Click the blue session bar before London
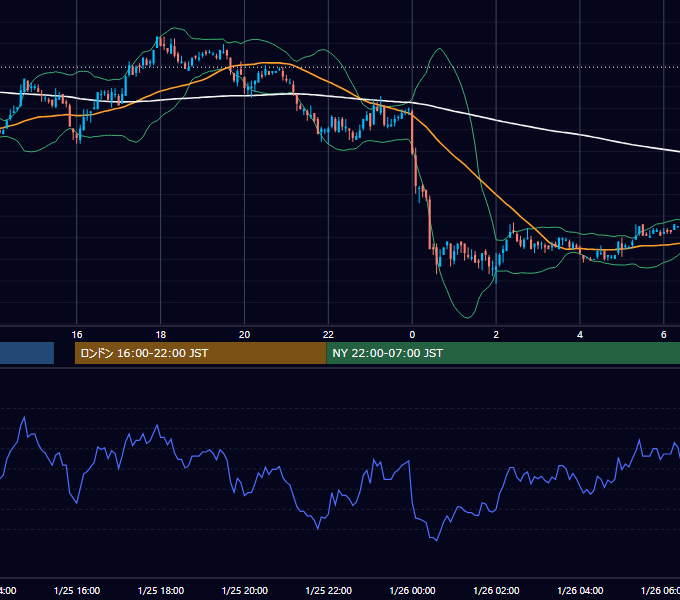This screenshot has height=600, width=680. pyautogui.click(x=27, y=353)
